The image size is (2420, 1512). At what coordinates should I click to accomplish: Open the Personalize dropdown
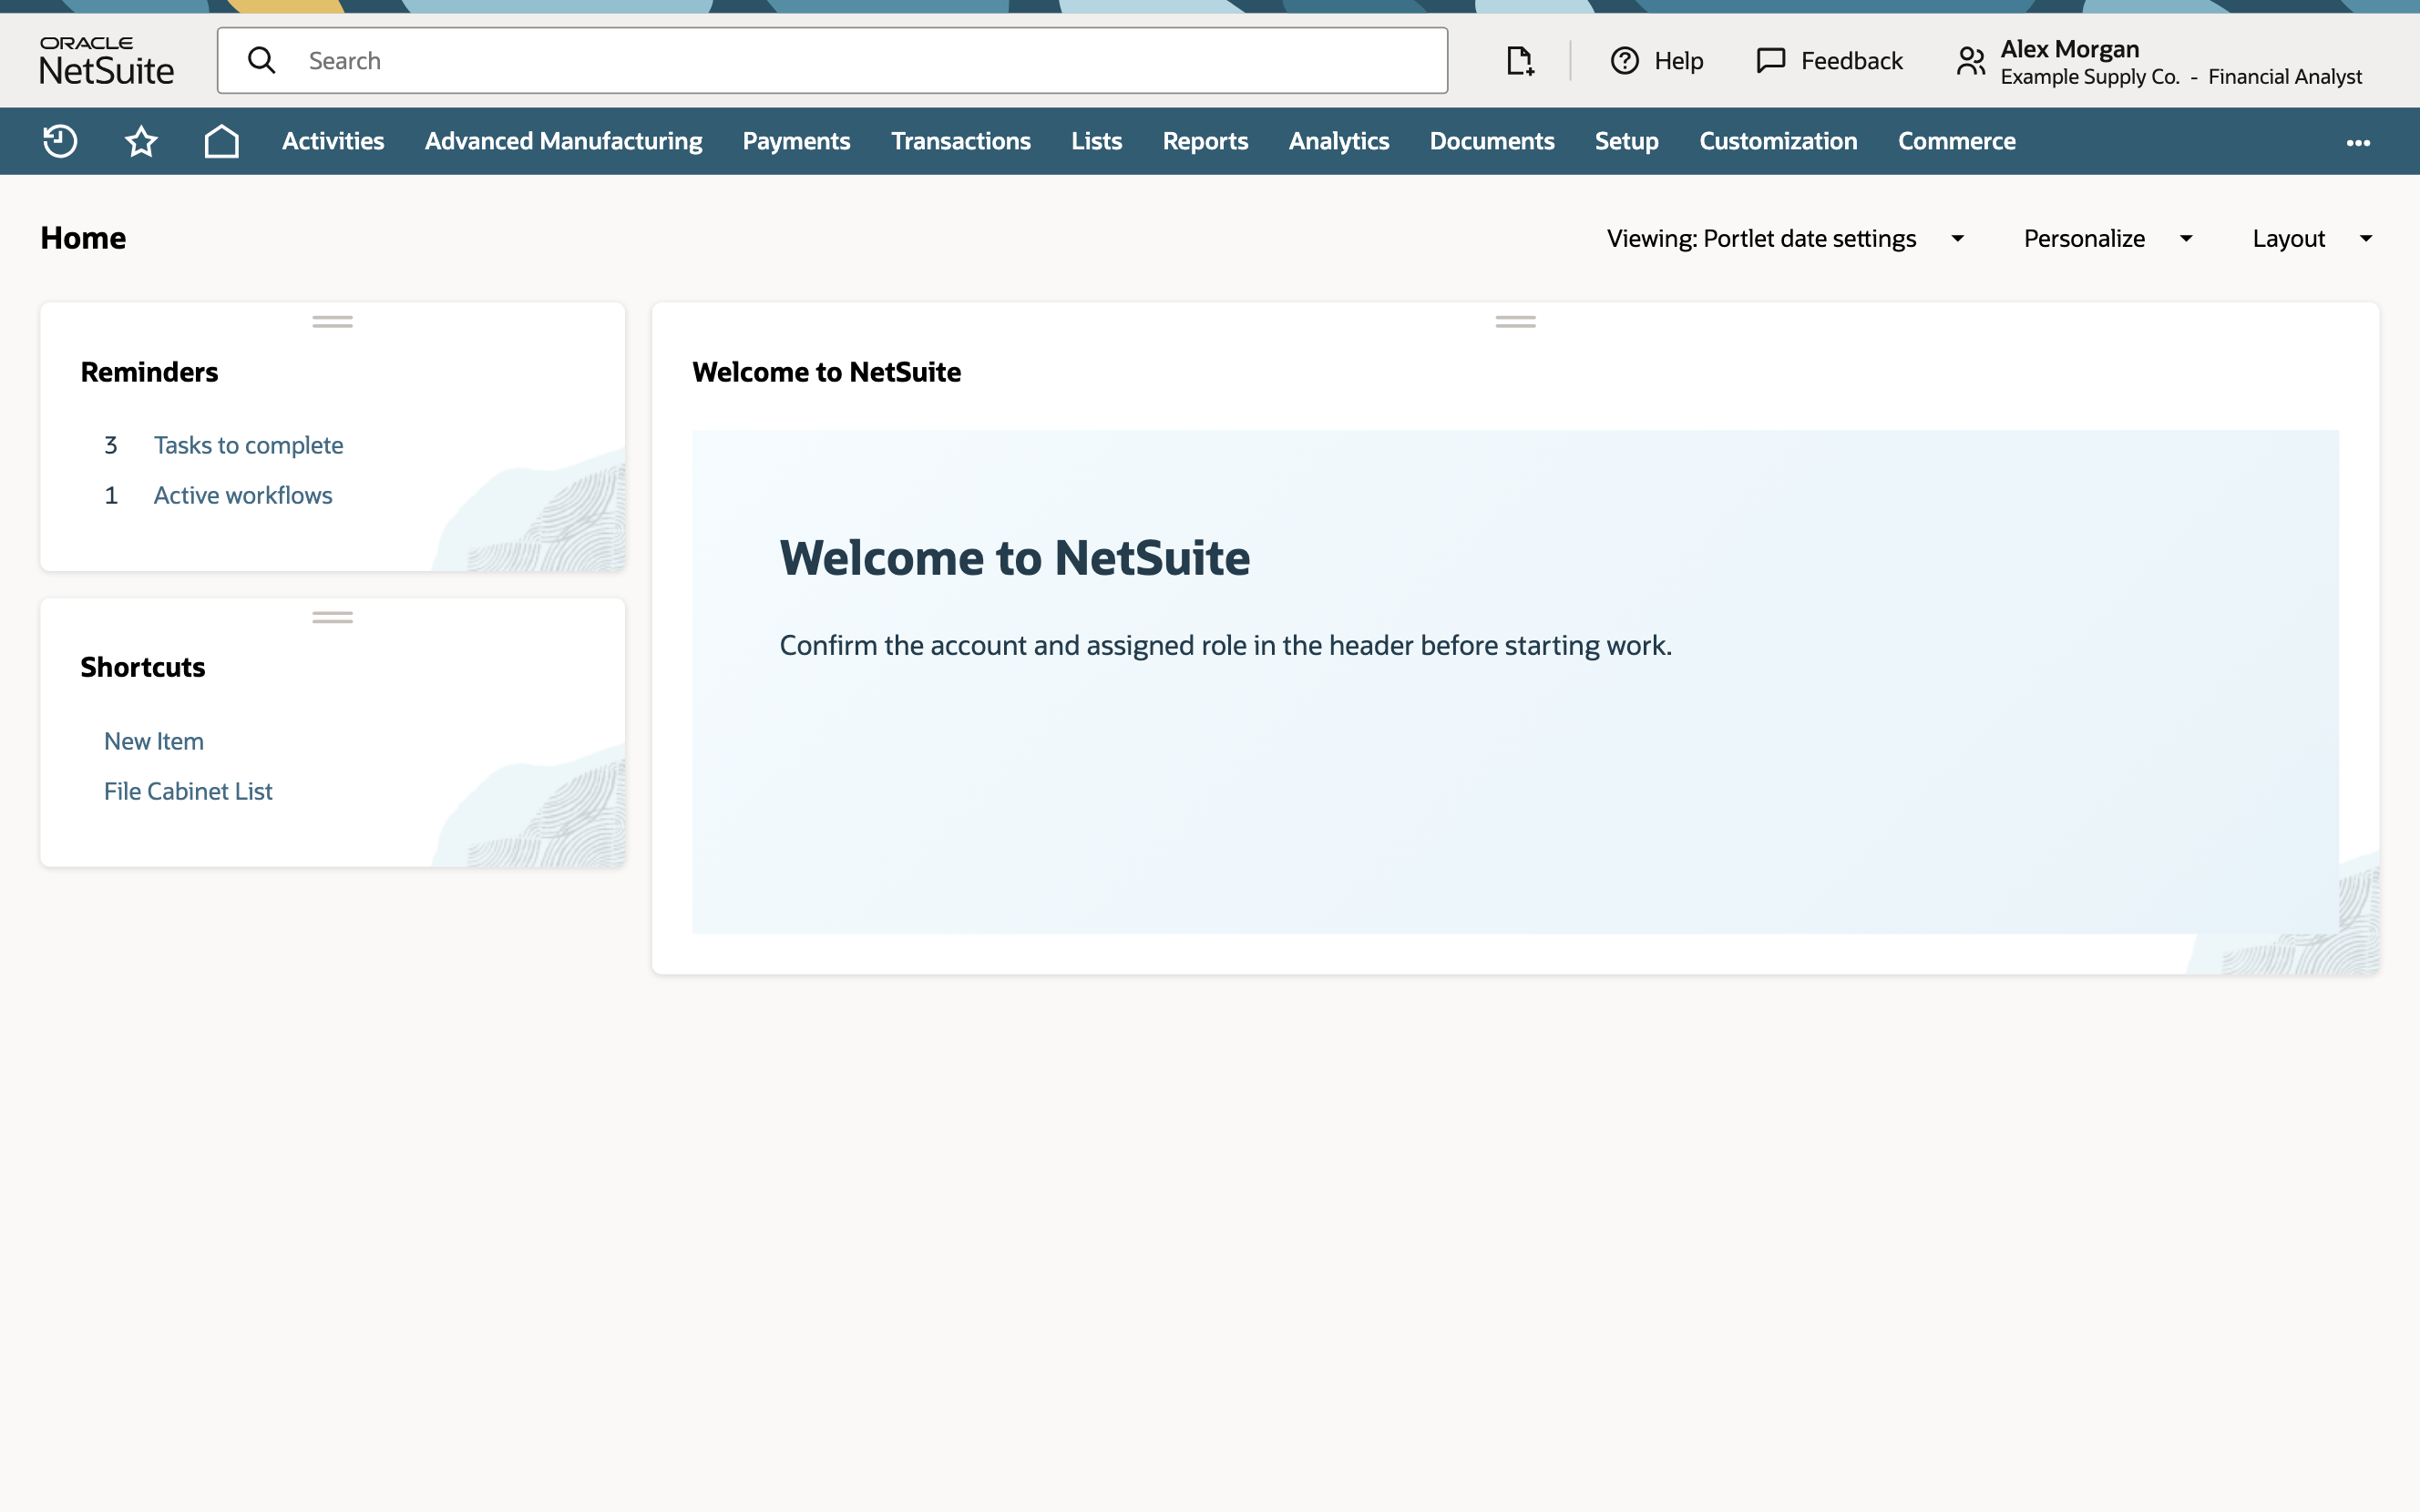tap(2108, 238)
